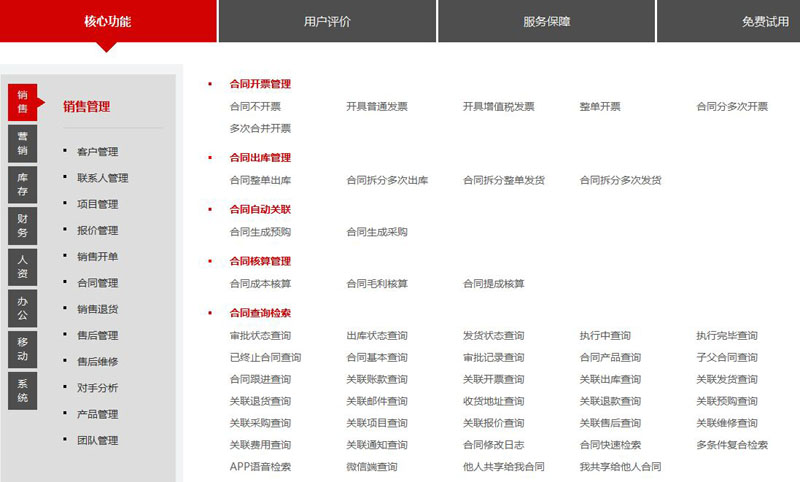Open the APP语音检索 link
Viewport: 800px width, 482px height.
click(260, 466)
